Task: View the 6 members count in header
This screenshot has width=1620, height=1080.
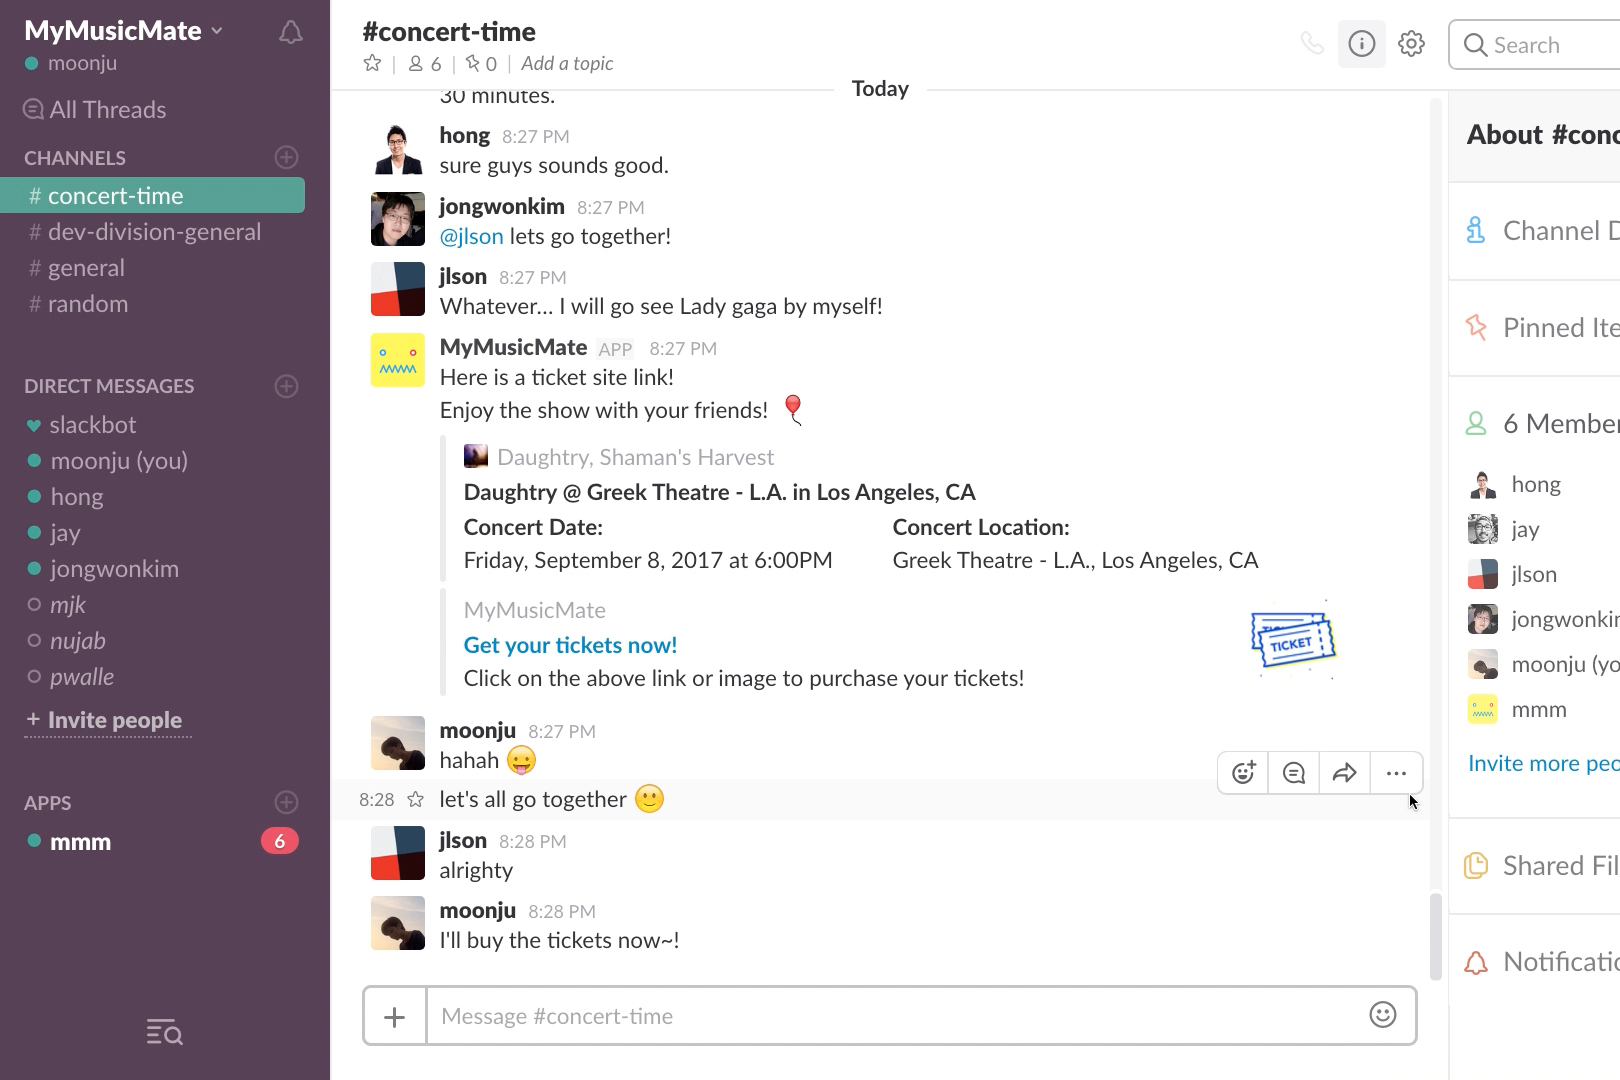Action: [x=425, y=63]
